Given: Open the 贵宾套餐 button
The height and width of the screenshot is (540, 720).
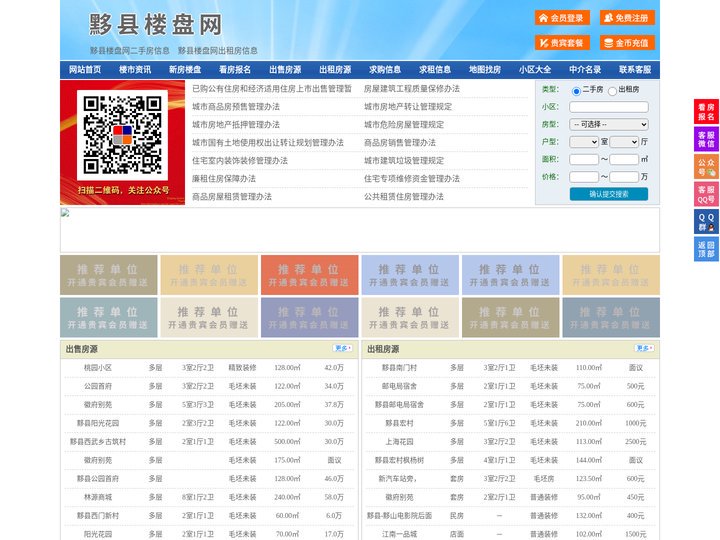Looking at the screenshot, I should 562,43.
